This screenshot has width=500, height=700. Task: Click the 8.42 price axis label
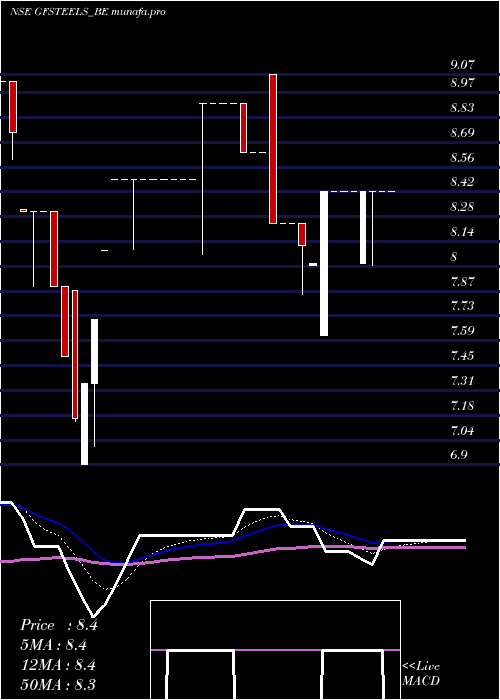click(x=462, y=183)
